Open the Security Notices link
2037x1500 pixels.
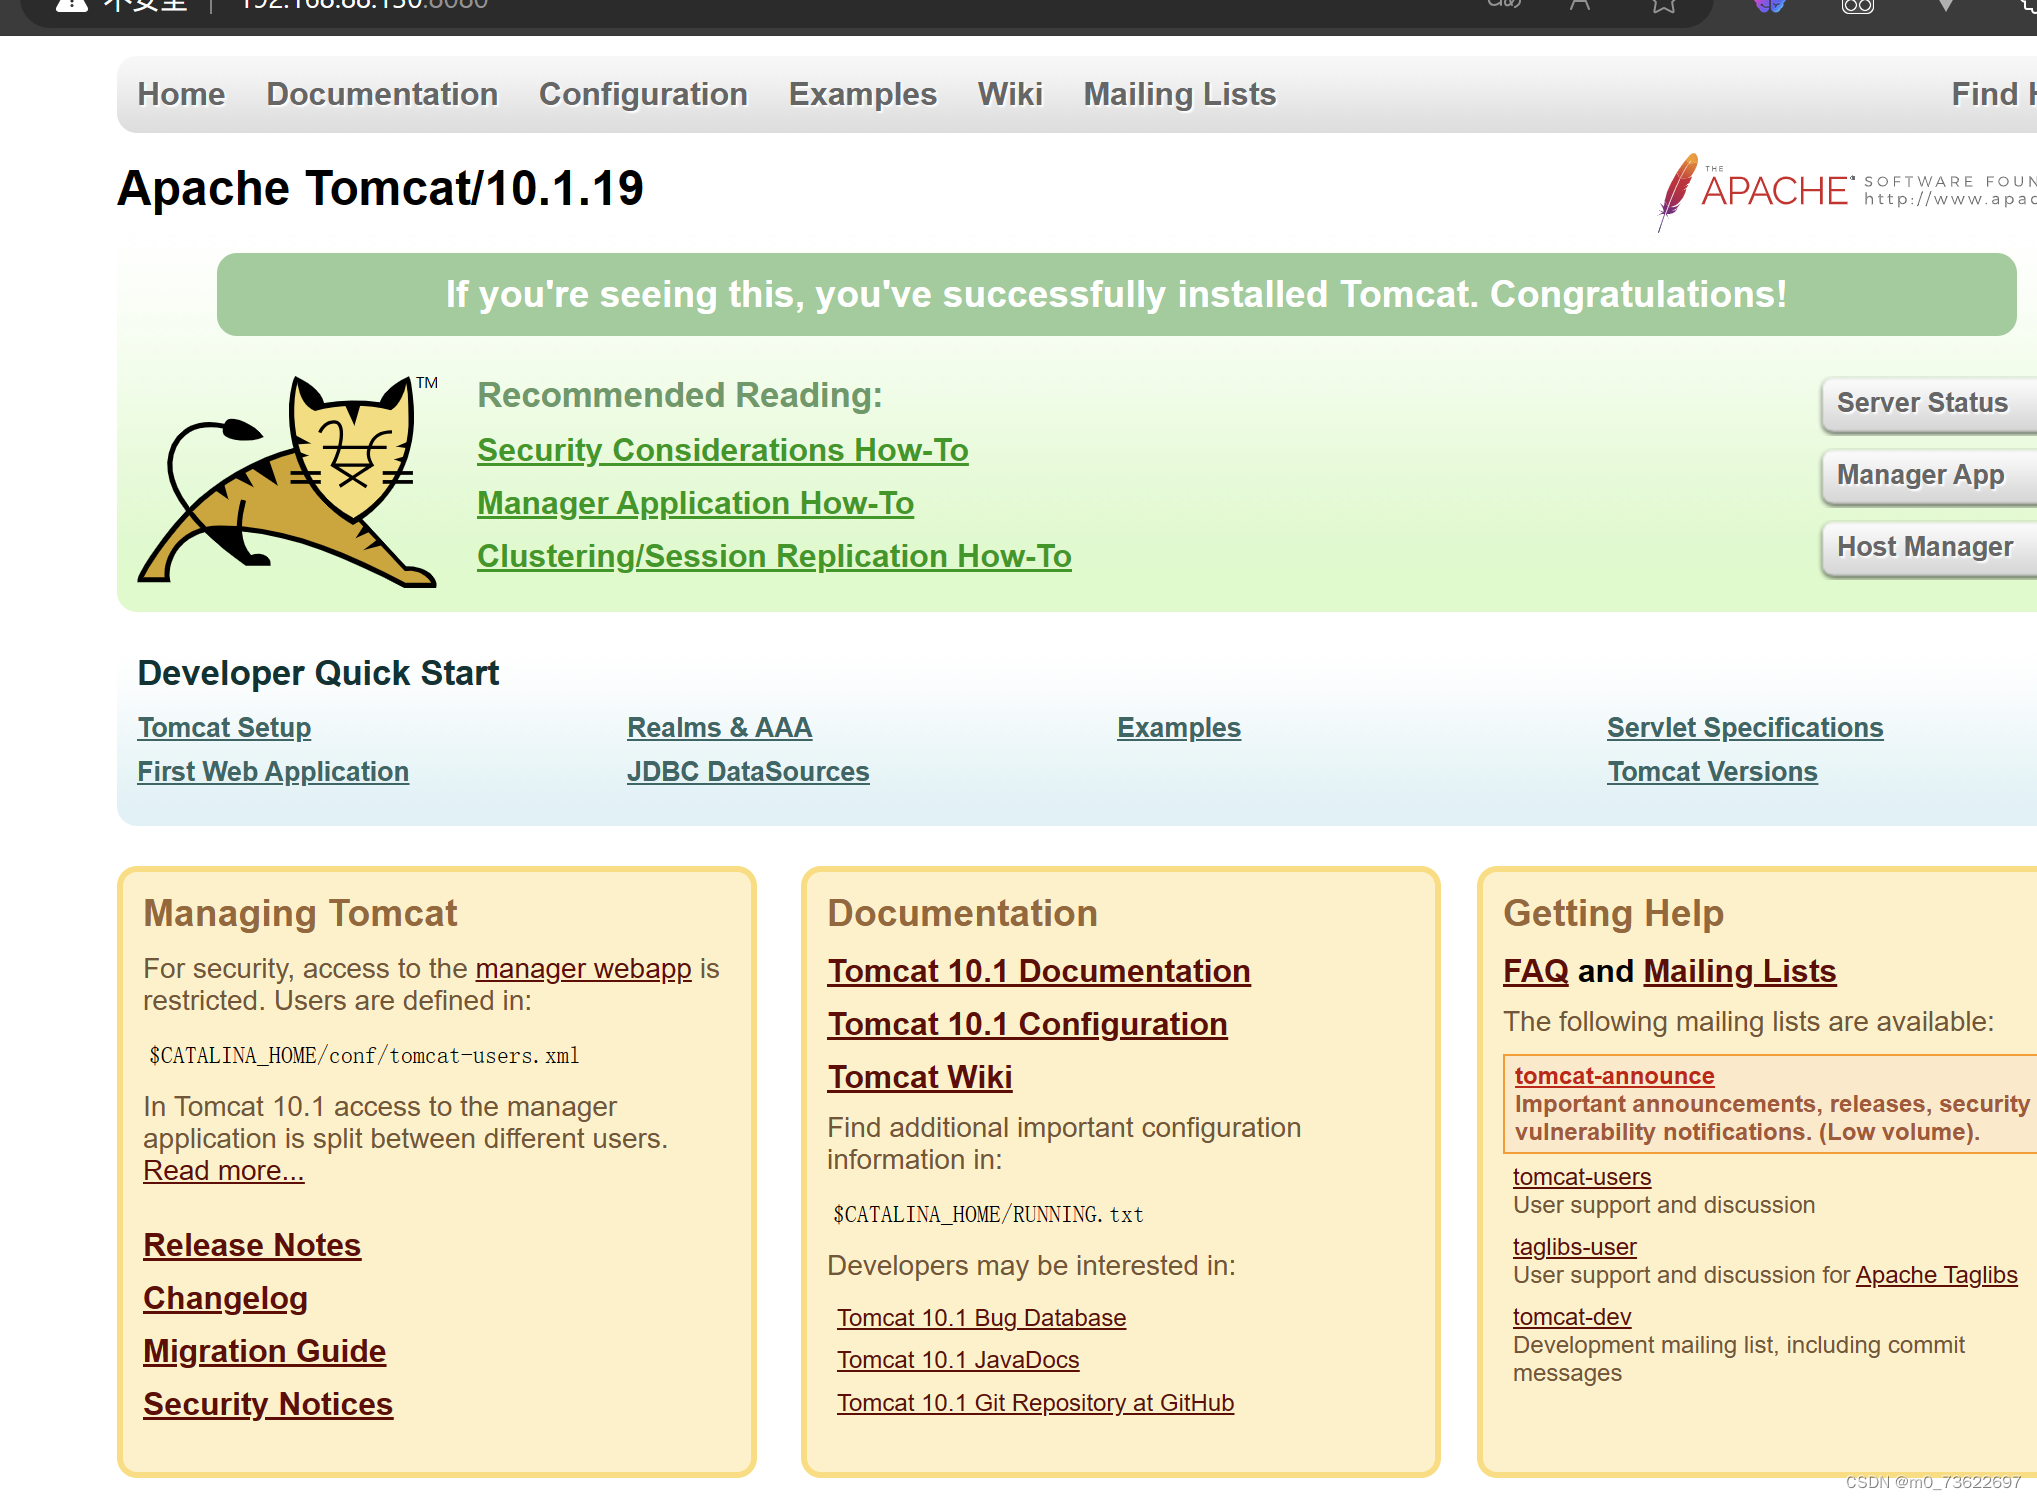pos(268,1404)
